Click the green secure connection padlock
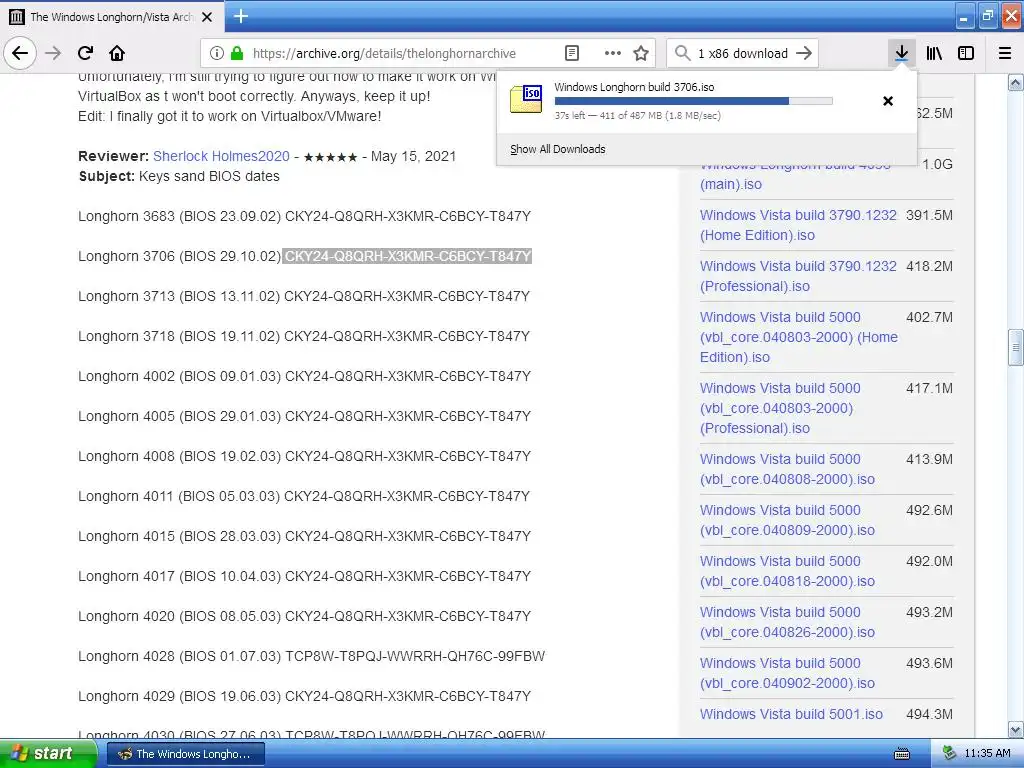1024x768 pixels. pyautogui.click(x=237, y=53)
